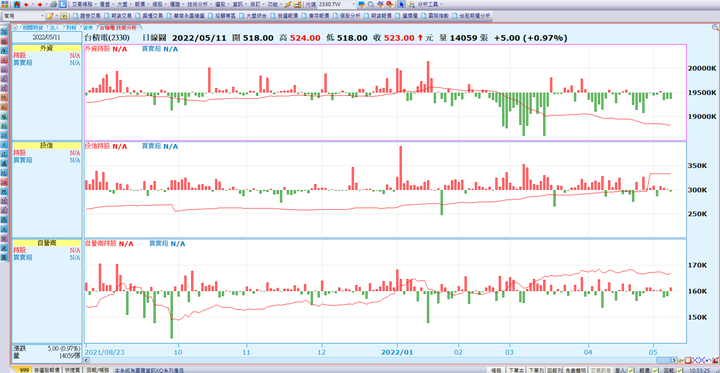This screenshot has height=373, width=720.
Task: Expand the 2330.TW stock code dropdown
Action: tap(353, 5)
